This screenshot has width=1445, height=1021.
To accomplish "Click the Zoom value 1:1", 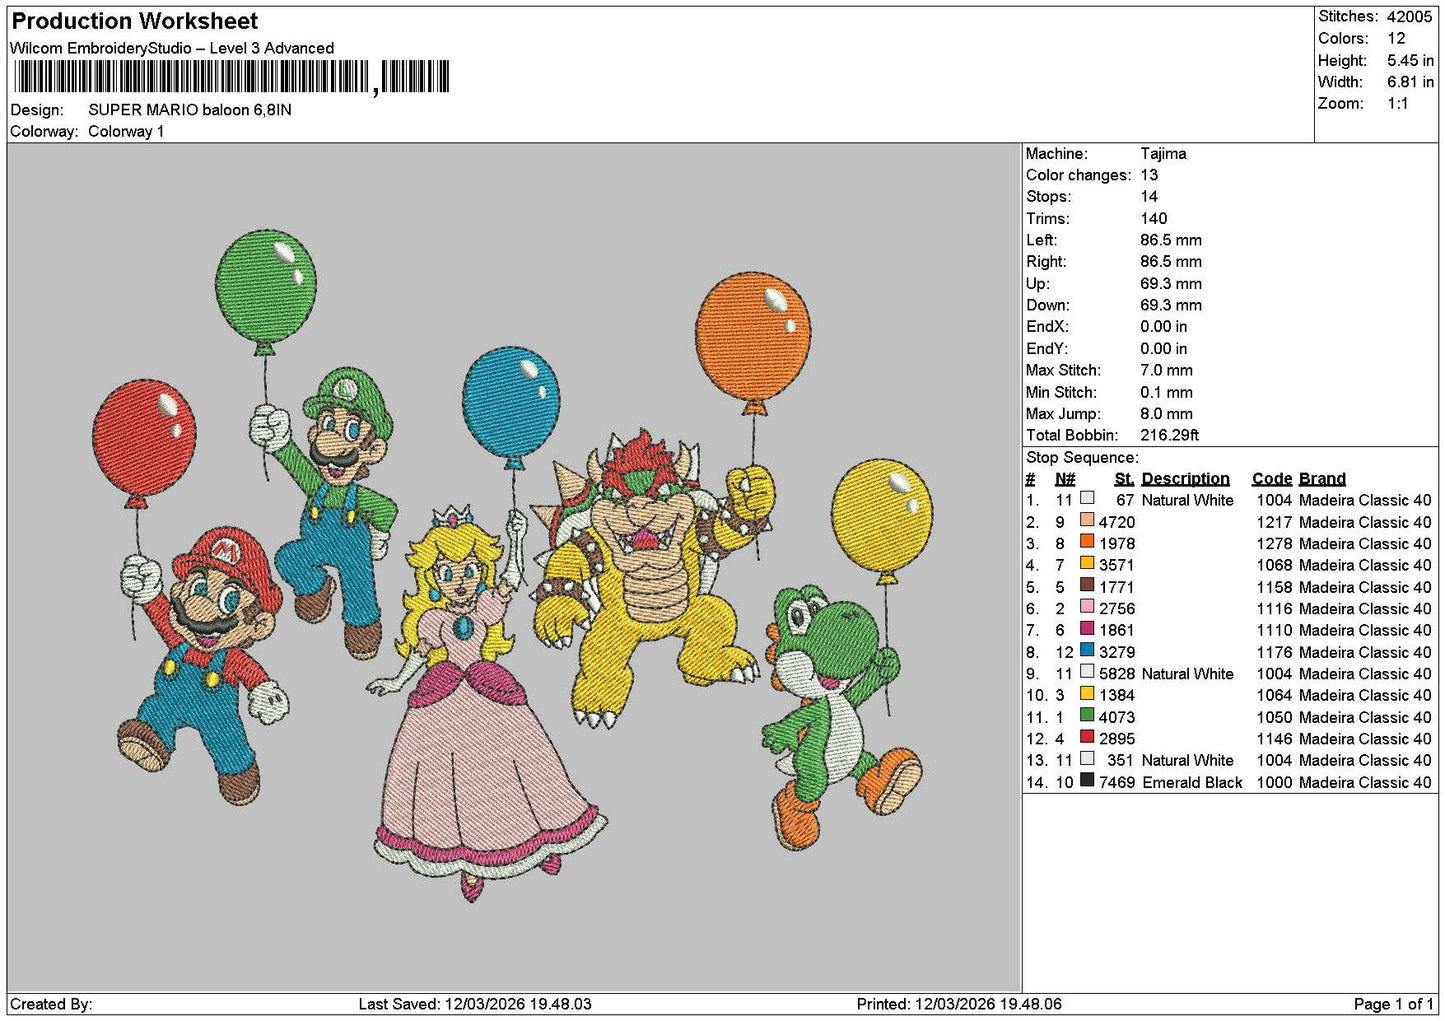I will coord(1397,104).
